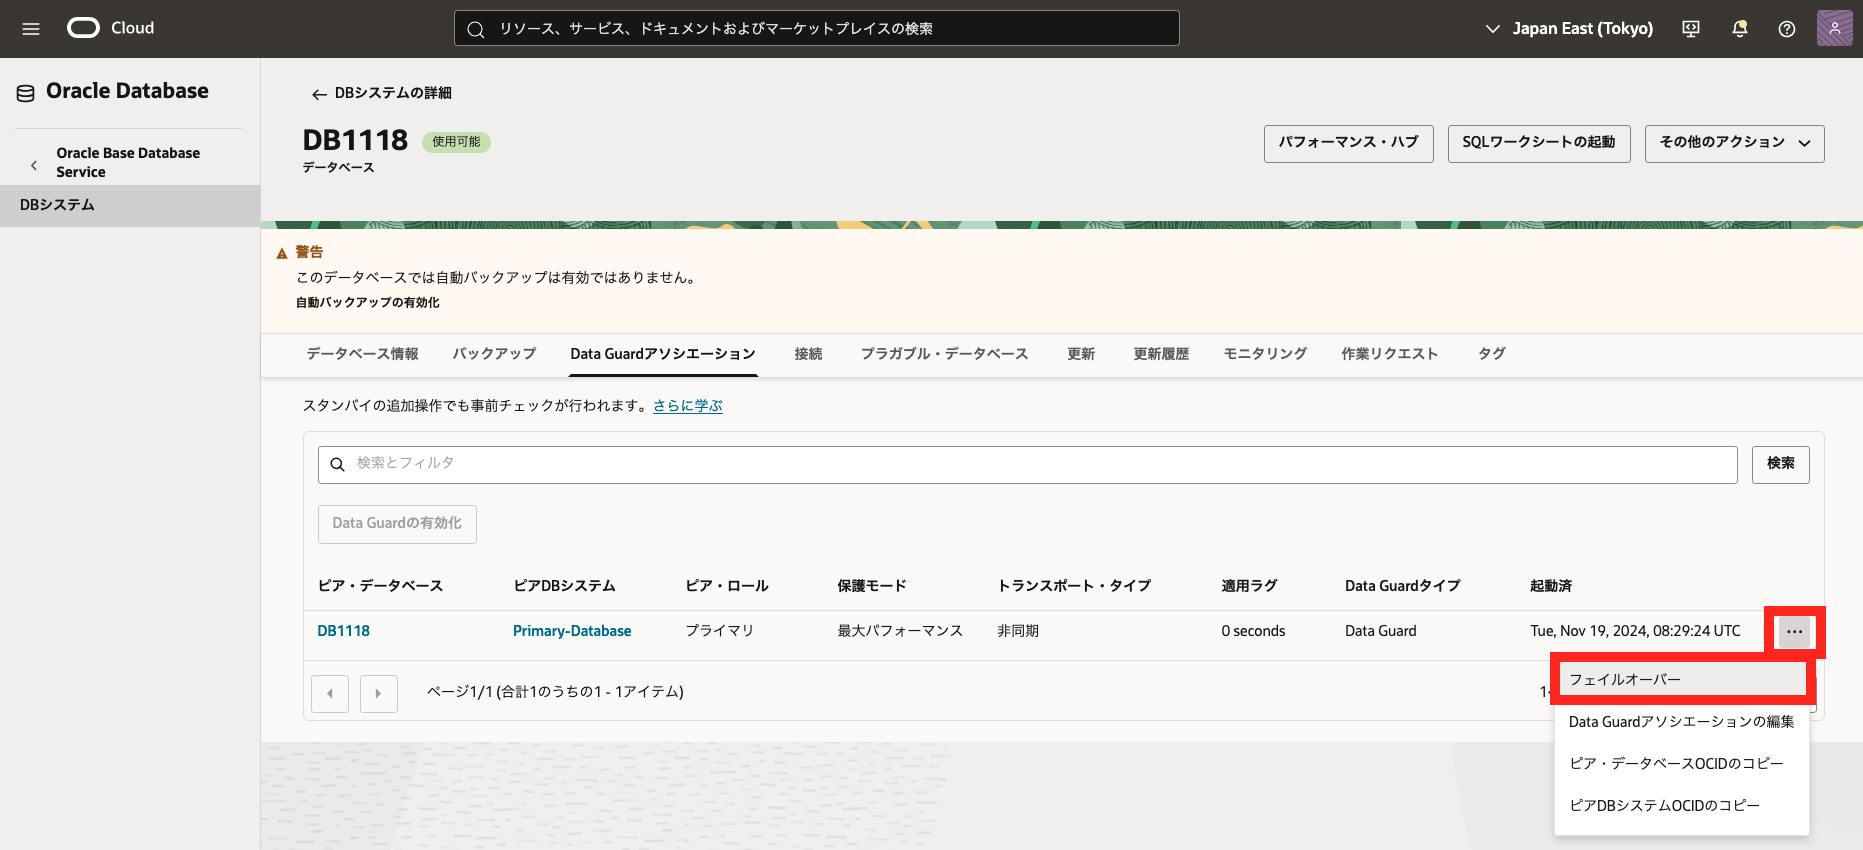Click the back arrow to DB system details
Viewport: 1863px width, 850px height.
[x=319, y=94]
